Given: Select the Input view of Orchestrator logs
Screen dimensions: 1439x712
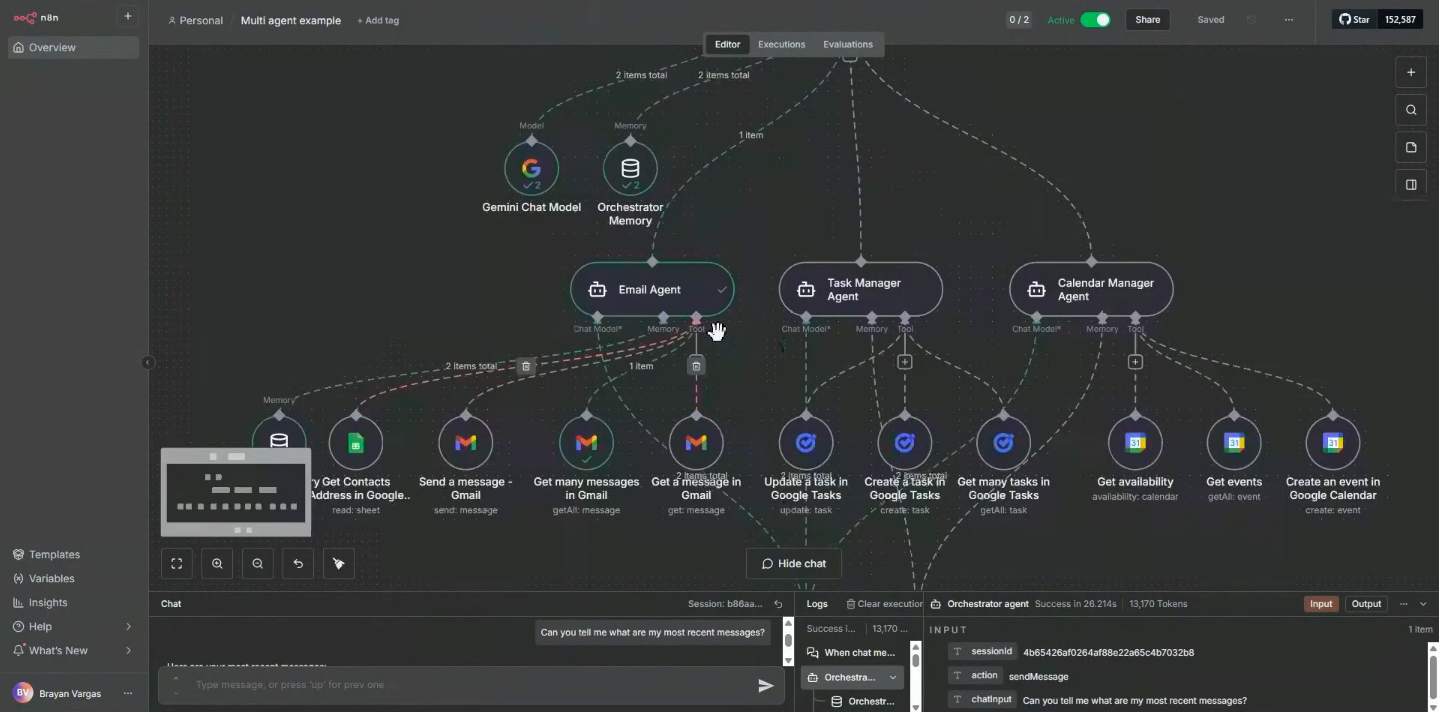Looking at the screenshot, I should [x=1321, y=603].
